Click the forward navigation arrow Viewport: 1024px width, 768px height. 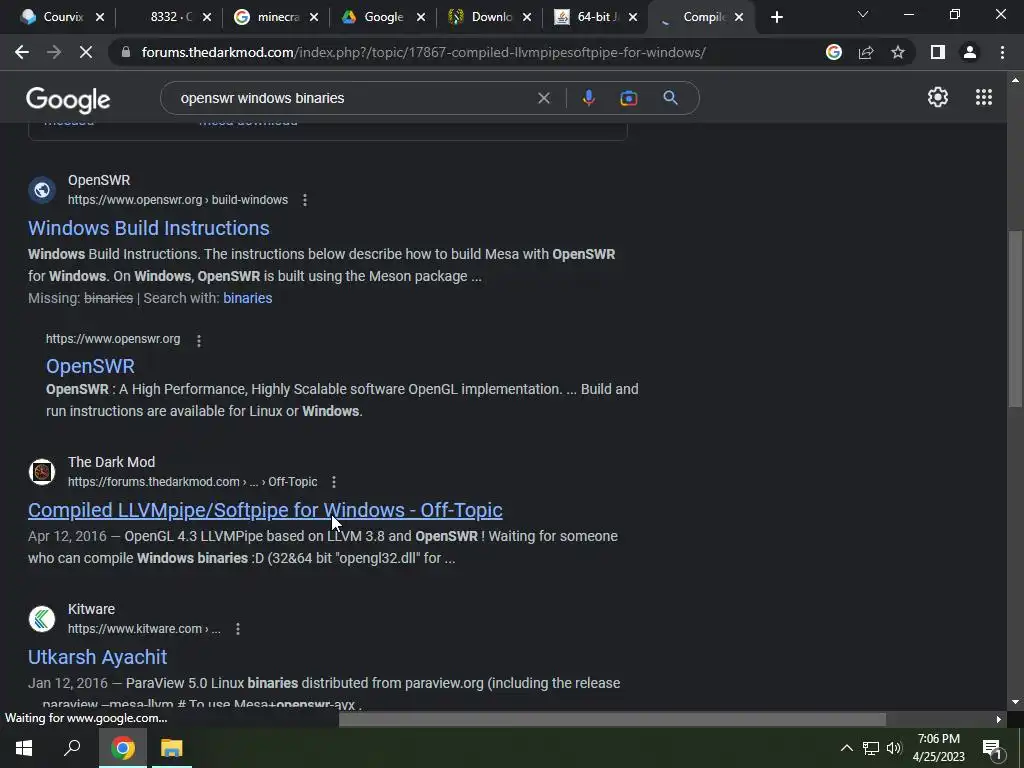(54, 52)
